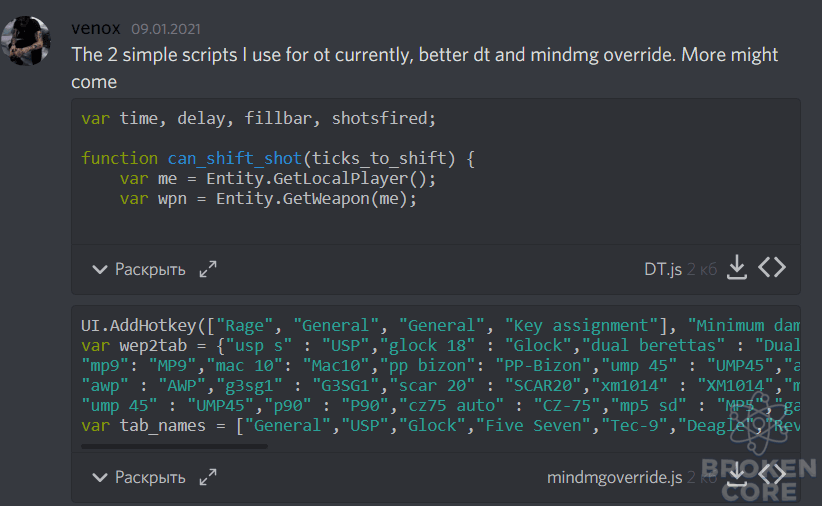
Task: Download the DT.js file
Action: [x=737, y=267]
